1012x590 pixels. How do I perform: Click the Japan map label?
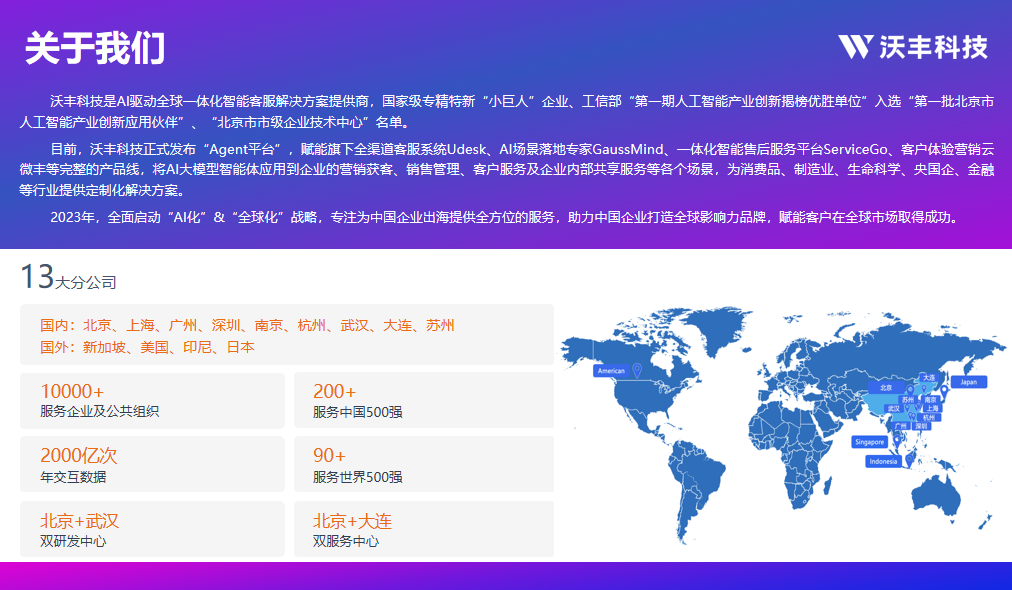968,382
